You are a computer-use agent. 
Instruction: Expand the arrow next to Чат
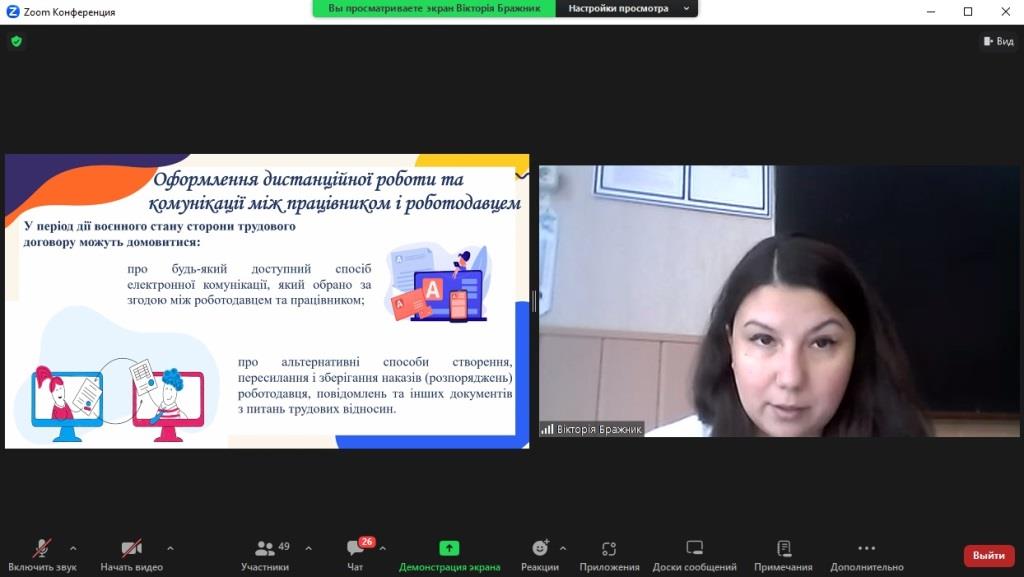point(383,548)
